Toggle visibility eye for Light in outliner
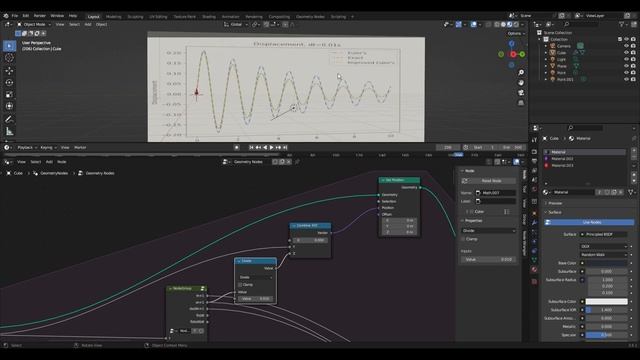Screen dimensions: 640x360 click(x=627, y=59)
